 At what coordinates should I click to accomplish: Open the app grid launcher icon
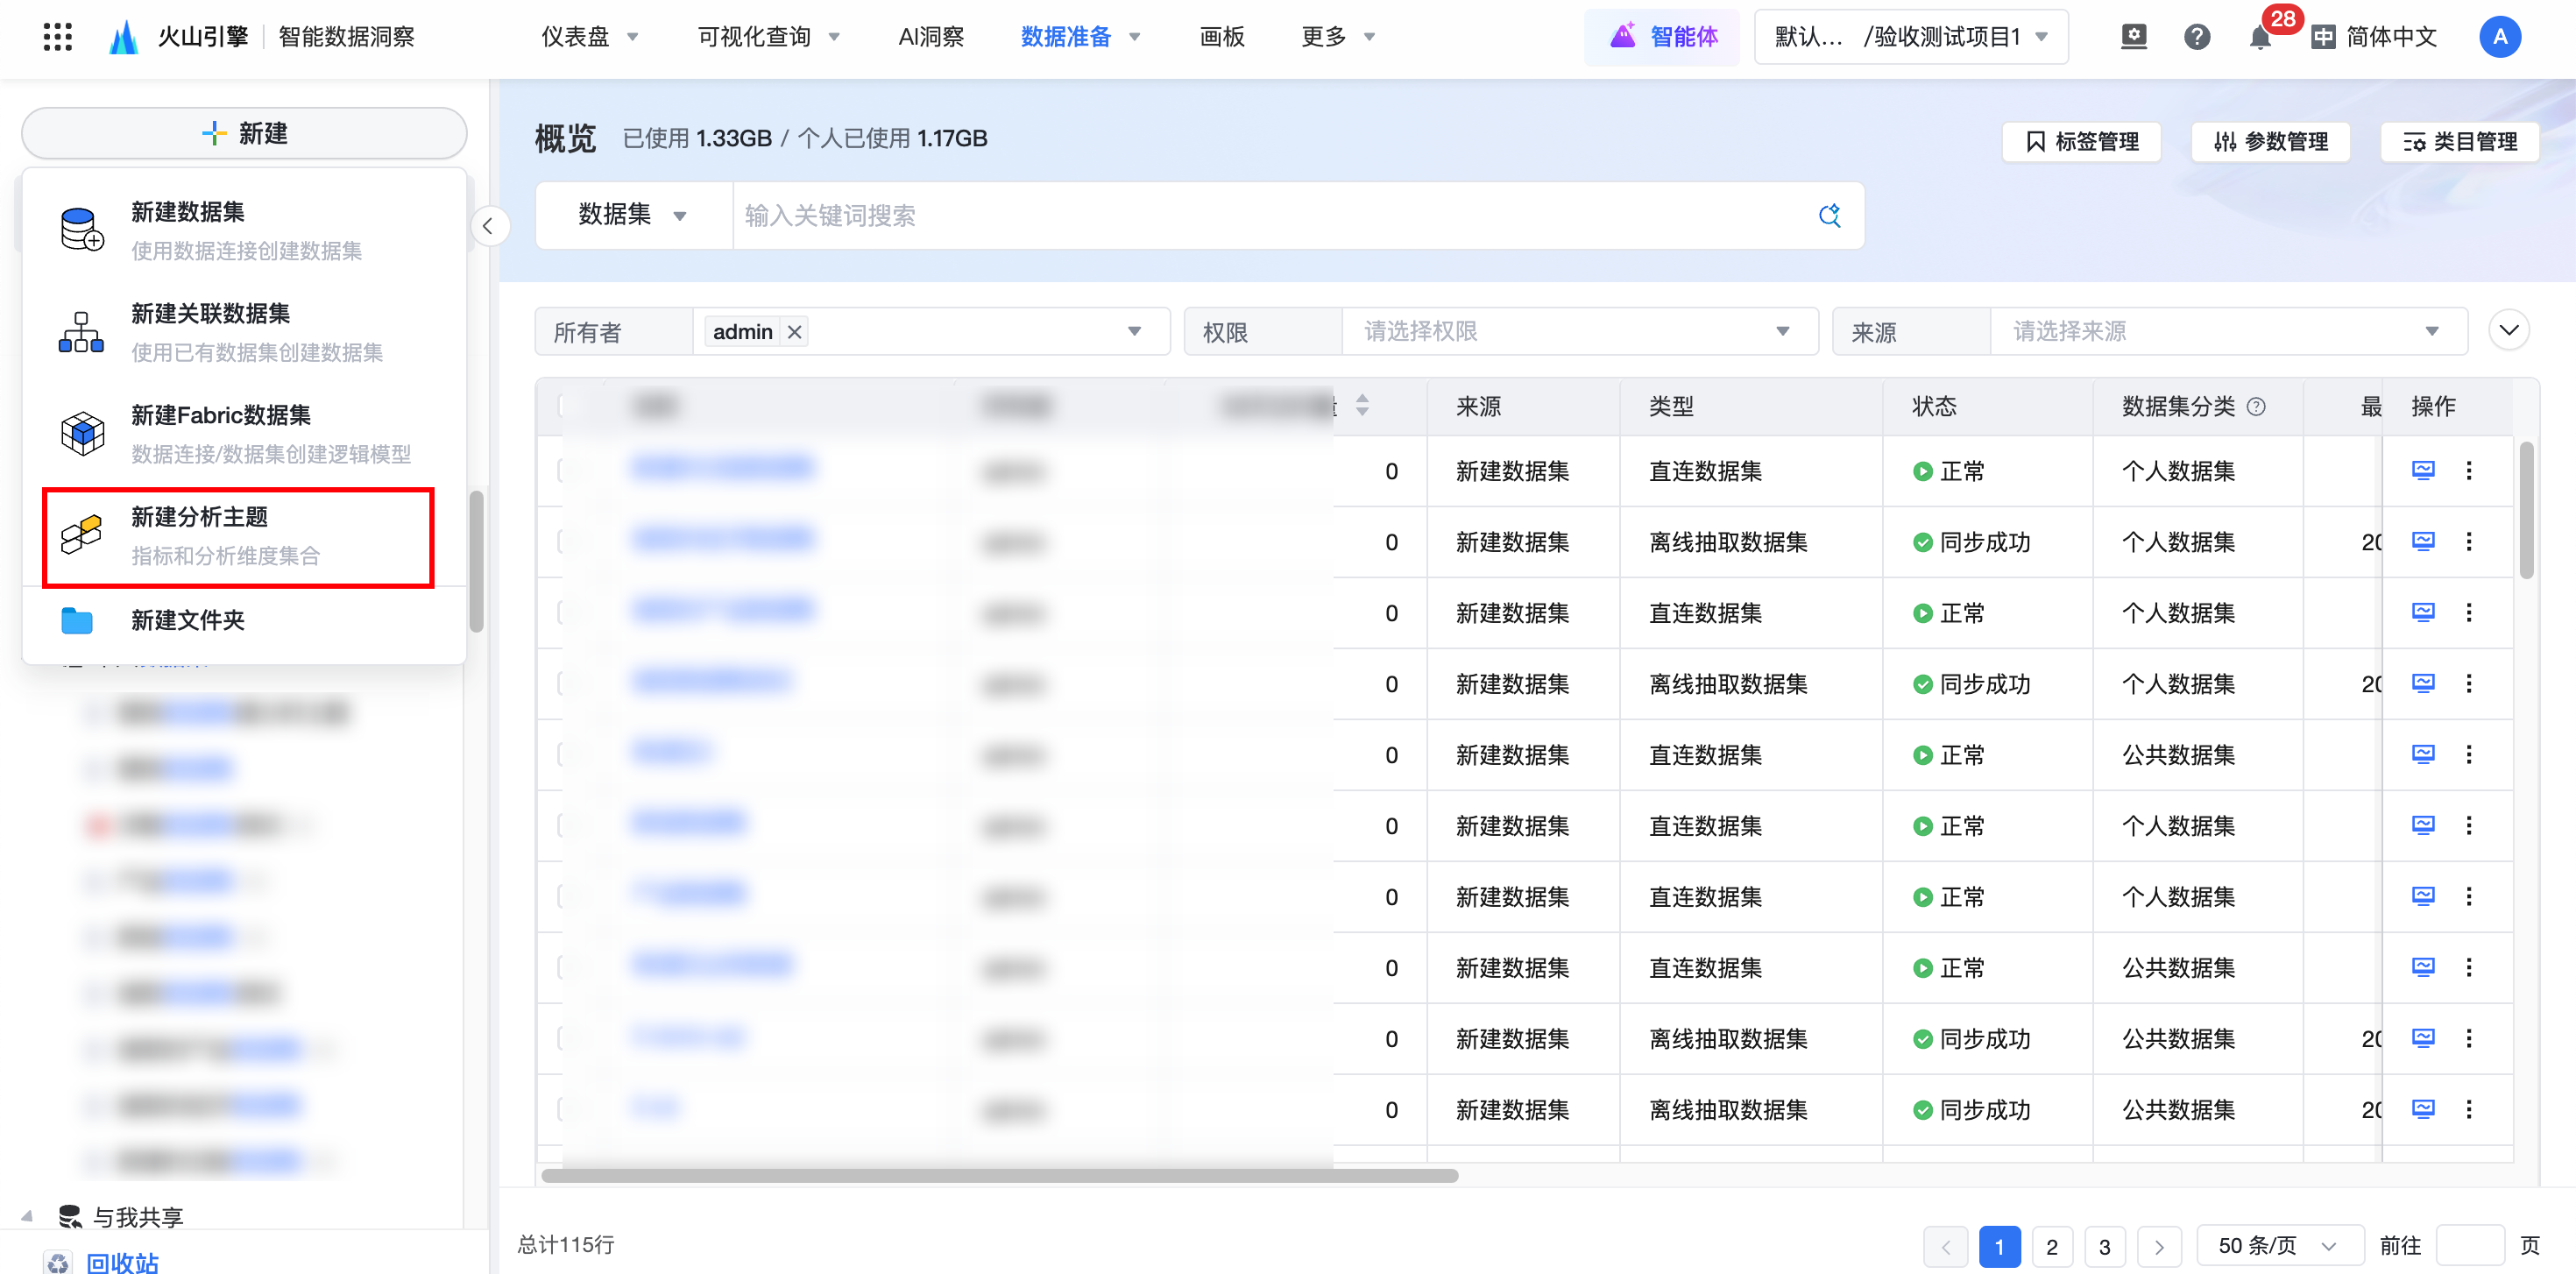coord(58,37)
